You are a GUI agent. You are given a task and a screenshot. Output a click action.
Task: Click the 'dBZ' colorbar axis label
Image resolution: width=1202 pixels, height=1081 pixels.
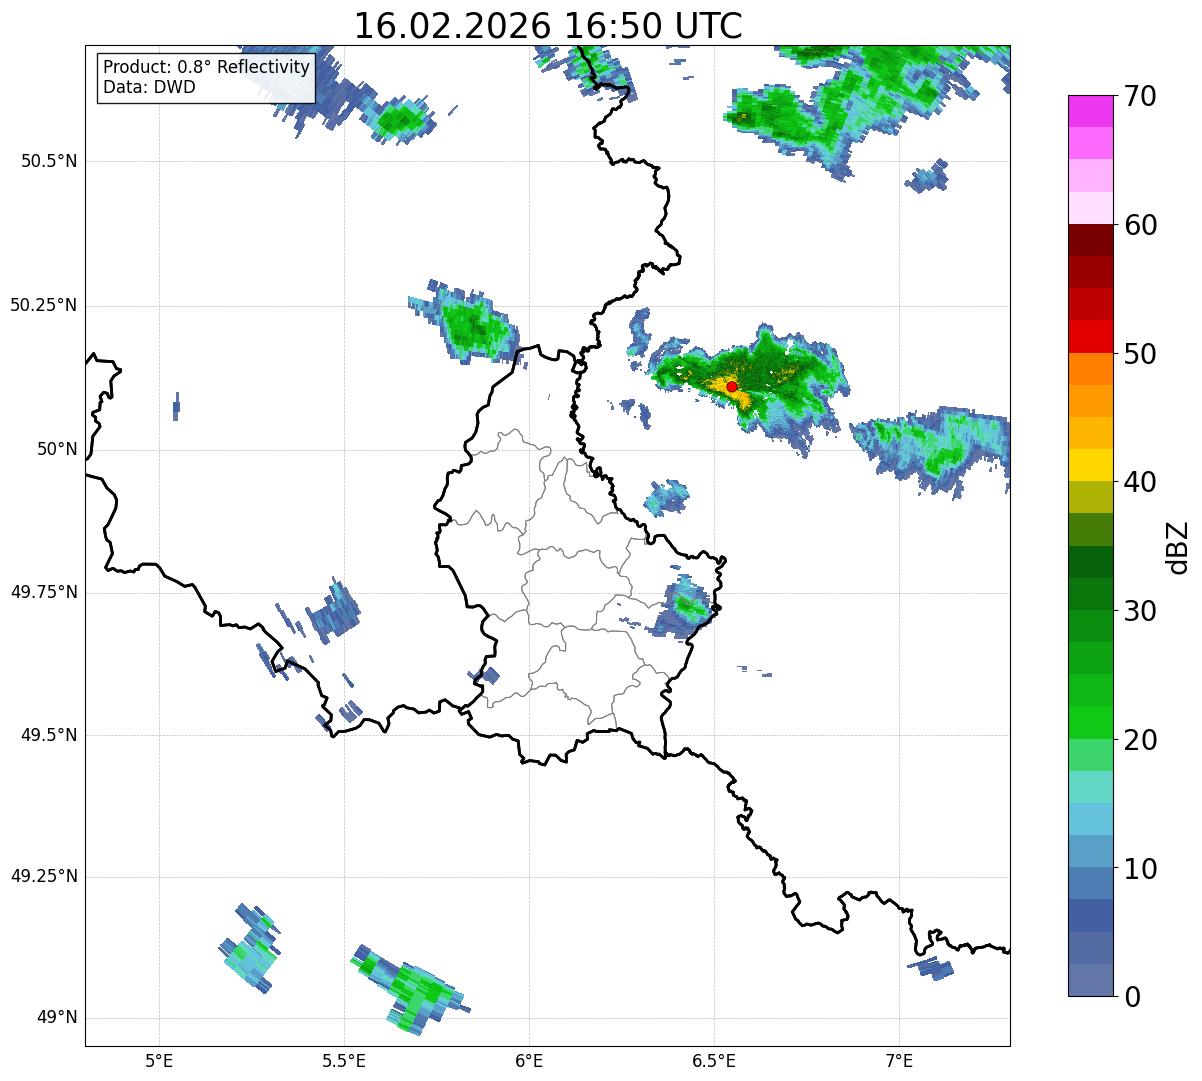(x=1177, y=547)
